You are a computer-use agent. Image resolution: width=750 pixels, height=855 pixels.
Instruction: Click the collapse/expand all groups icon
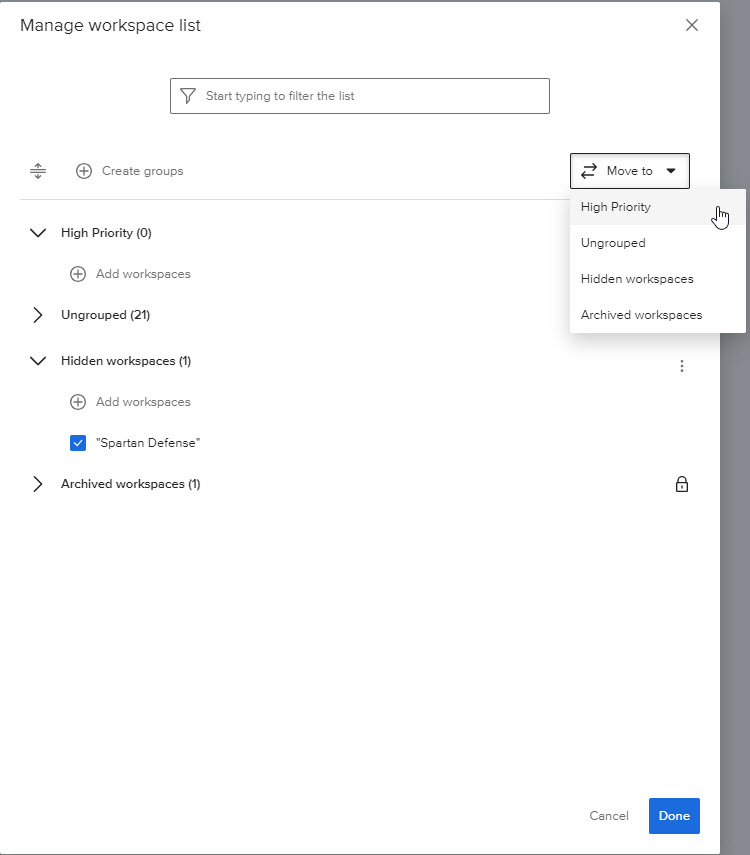[38, 171]
